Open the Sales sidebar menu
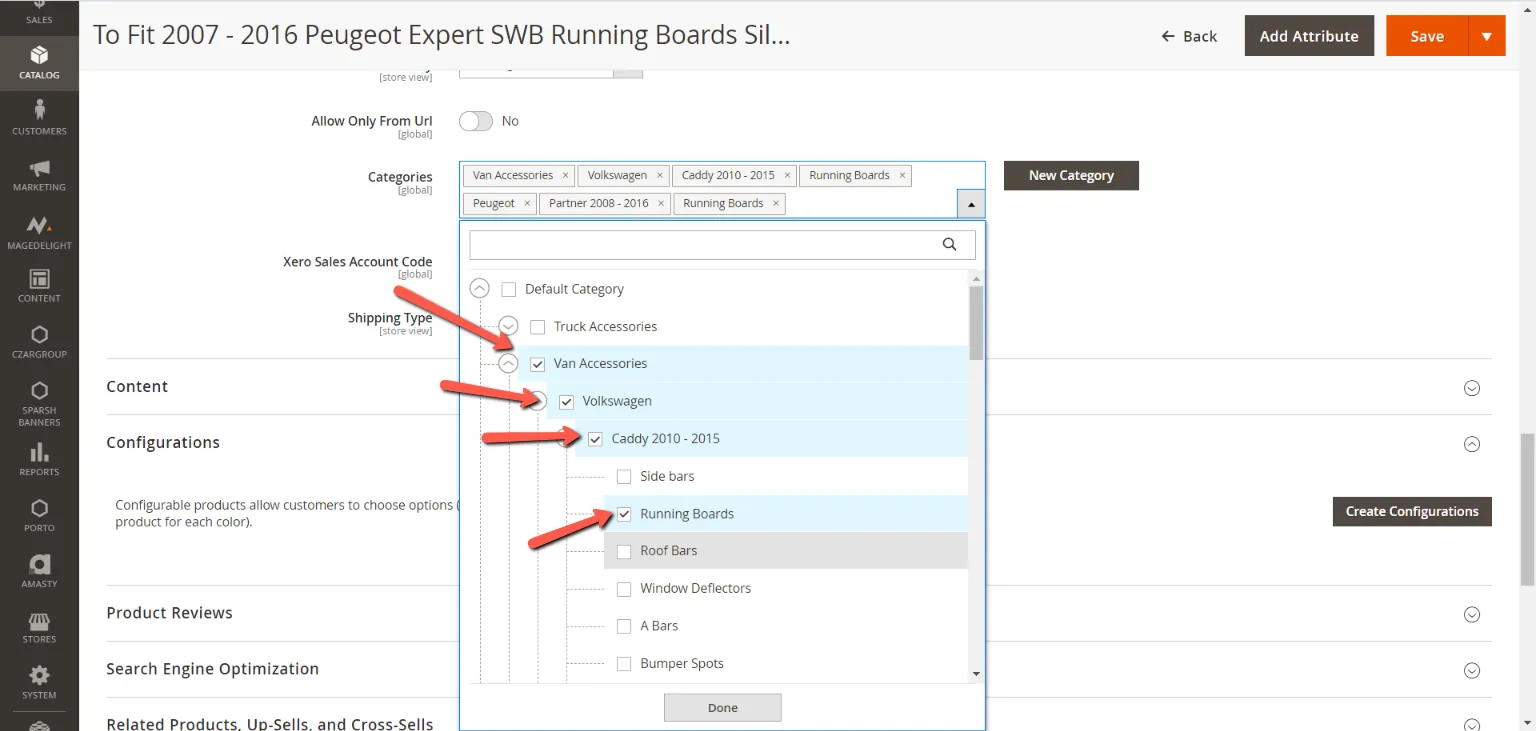 (x=39, y=15)
